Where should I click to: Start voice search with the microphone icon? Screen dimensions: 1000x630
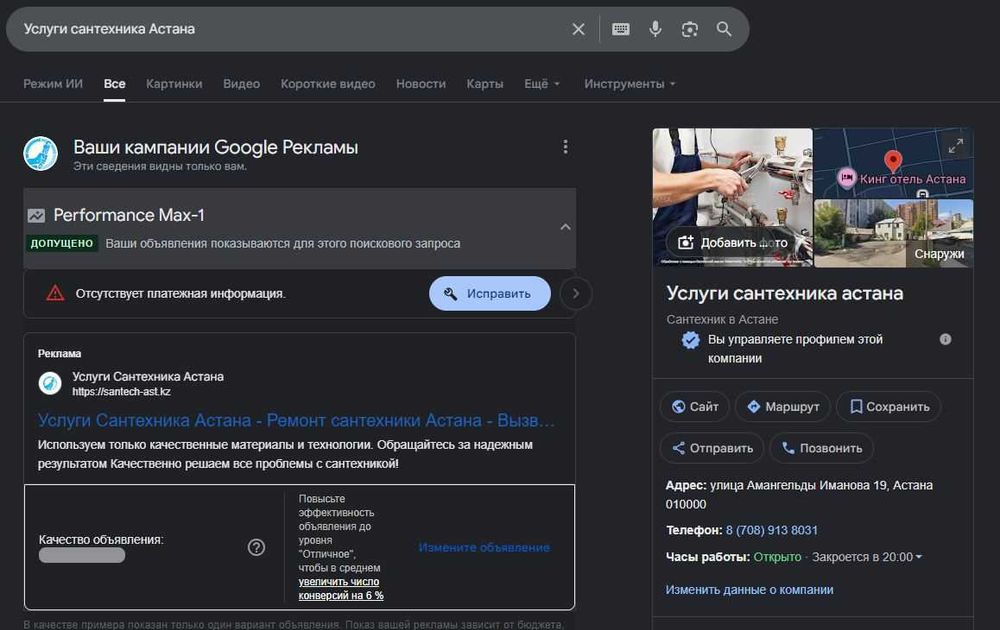point(655,29)
